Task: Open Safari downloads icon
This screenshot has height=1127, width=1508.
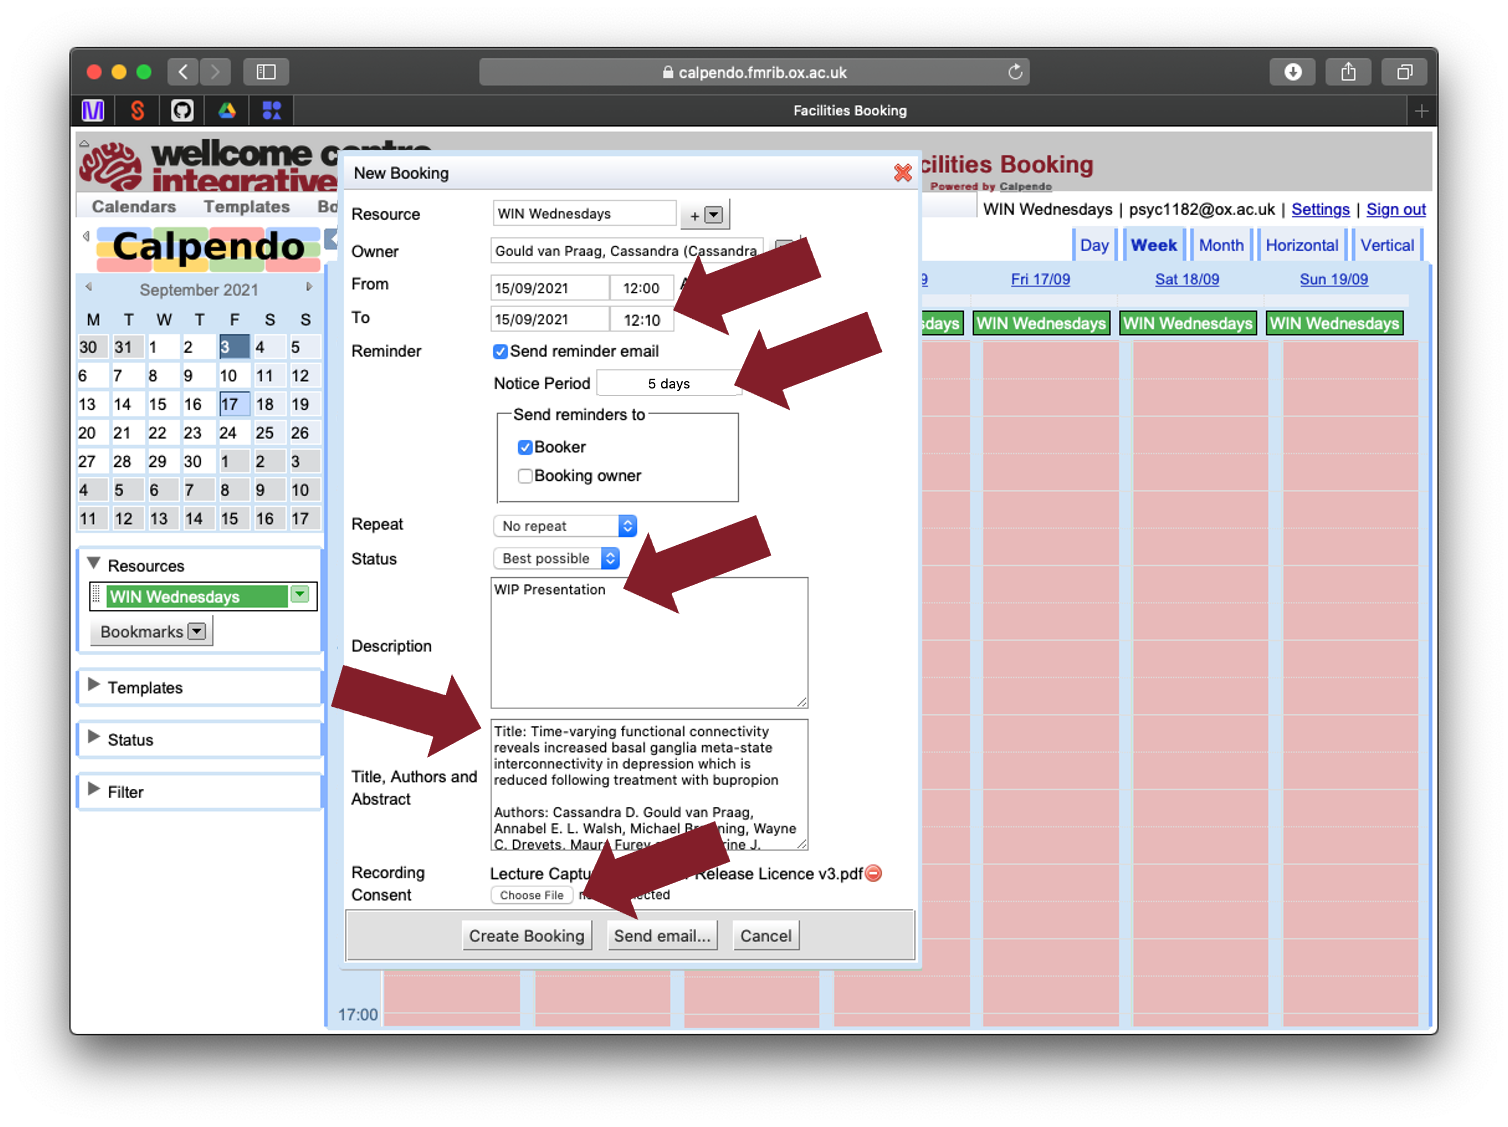Action: 1292,72
